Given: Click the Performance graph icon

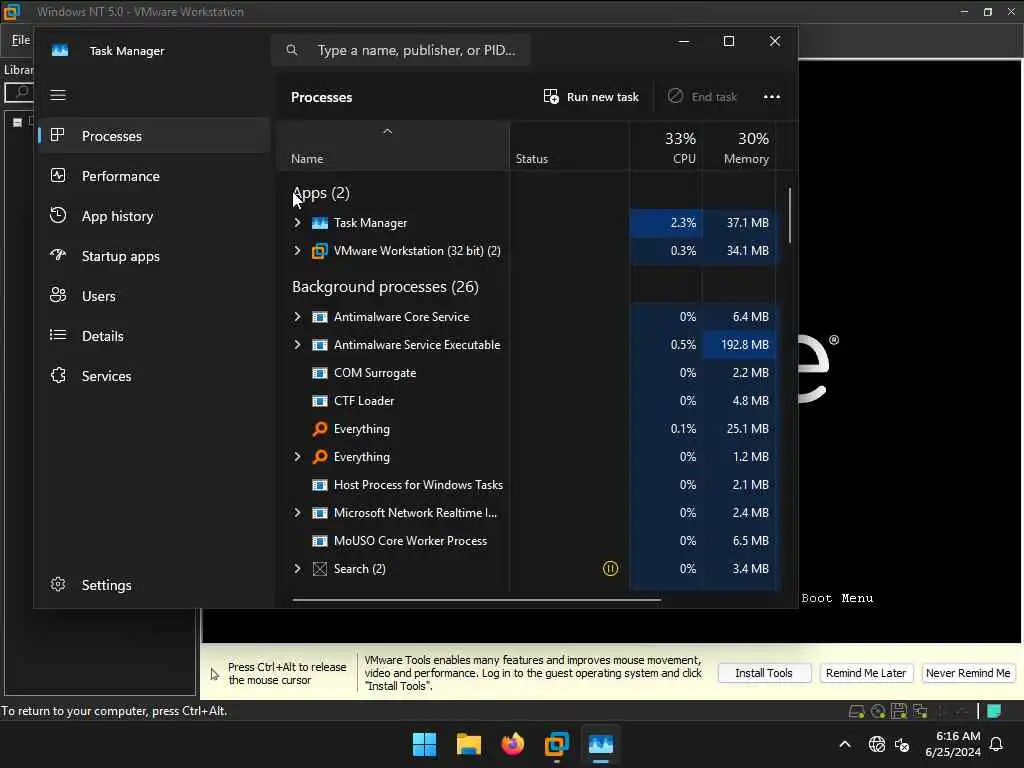Looking at the screenshot, I should 58,175.
